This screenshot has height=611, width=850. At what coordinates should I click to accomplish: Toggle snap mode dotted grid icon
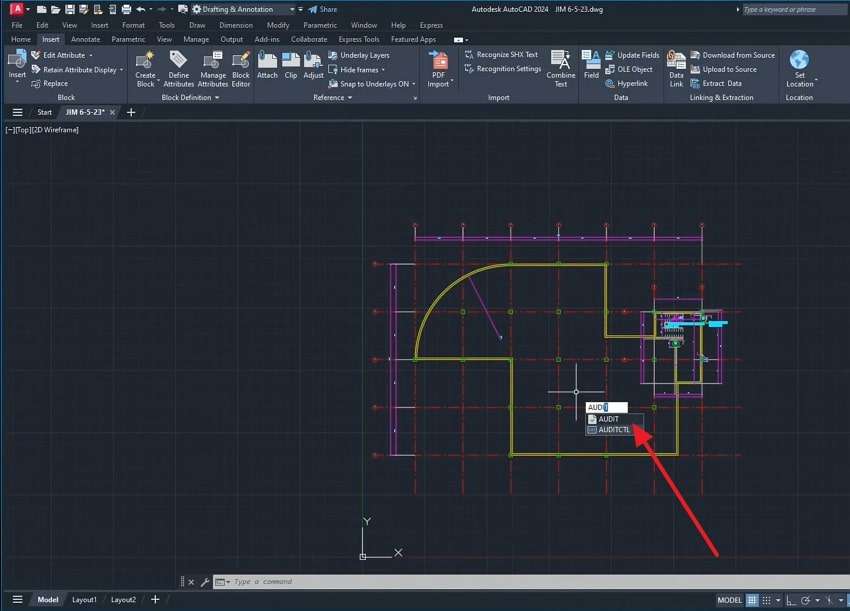(x=767, y=600)
